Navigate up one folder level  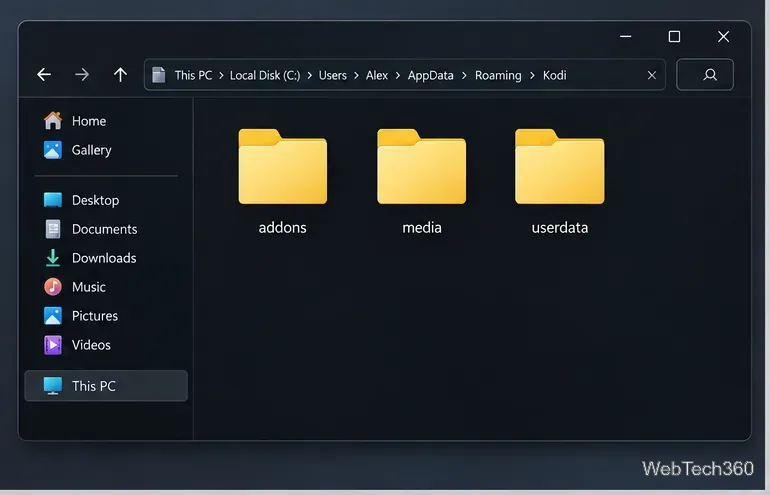tap(120, 75)
